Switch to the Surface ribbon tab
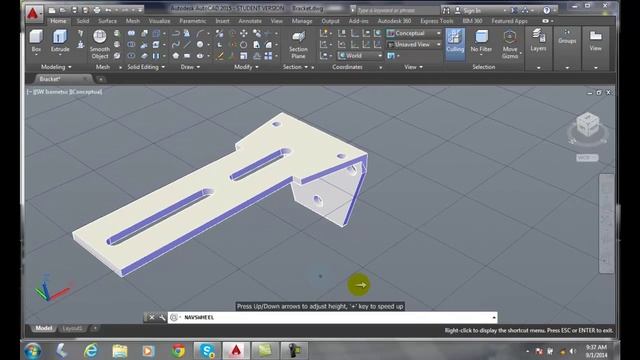The height and width of the screenshot is (360, 640). (x=107, y=21)
